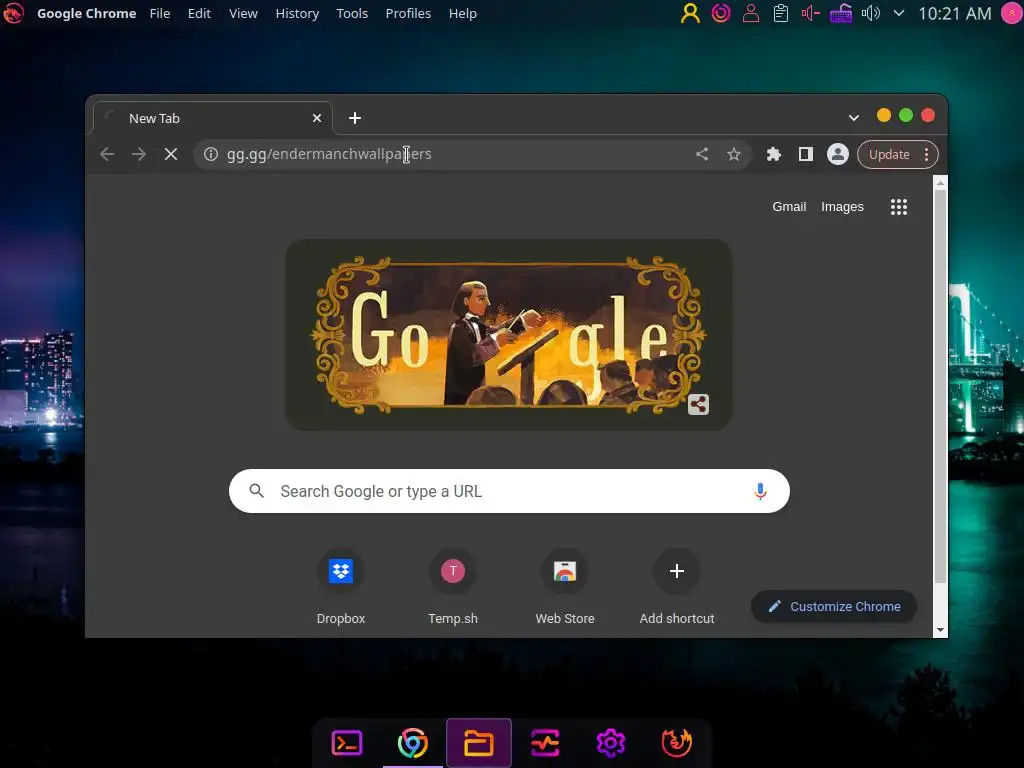This screenshot has width=1024, height=768.
Task: Open the Images link
Action: [x=842, y=206]
